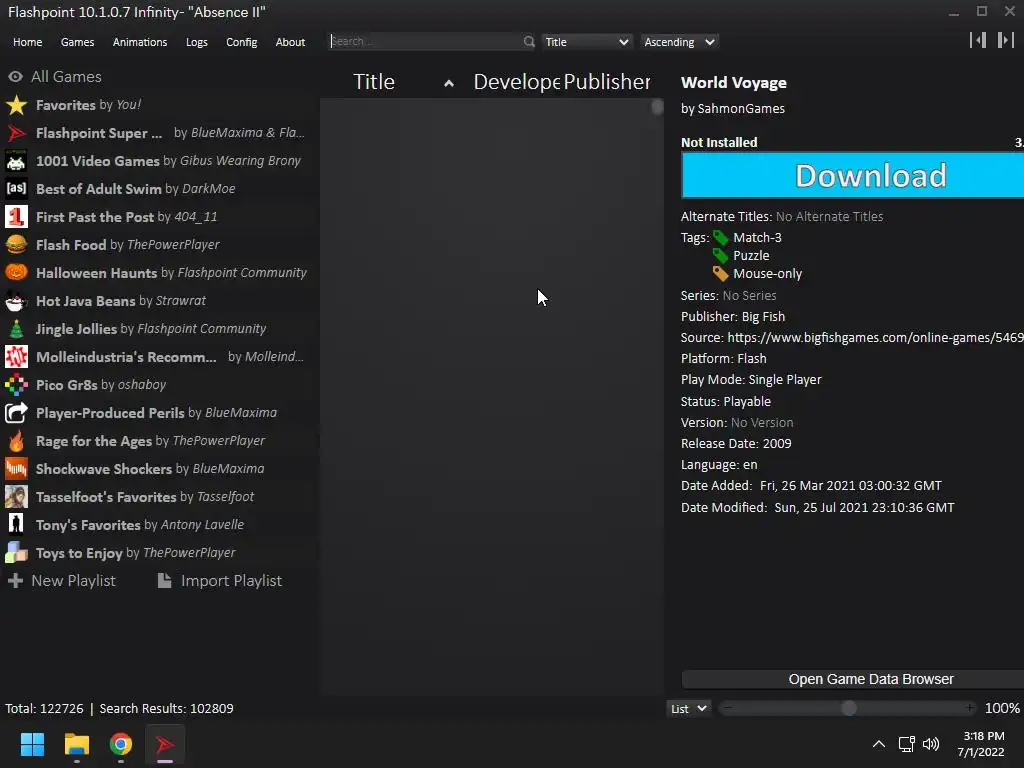The height and width of the screenshot is (768, 1024).
Task: Select the Match-3 tag label
Action: click(x=757, y=238)
